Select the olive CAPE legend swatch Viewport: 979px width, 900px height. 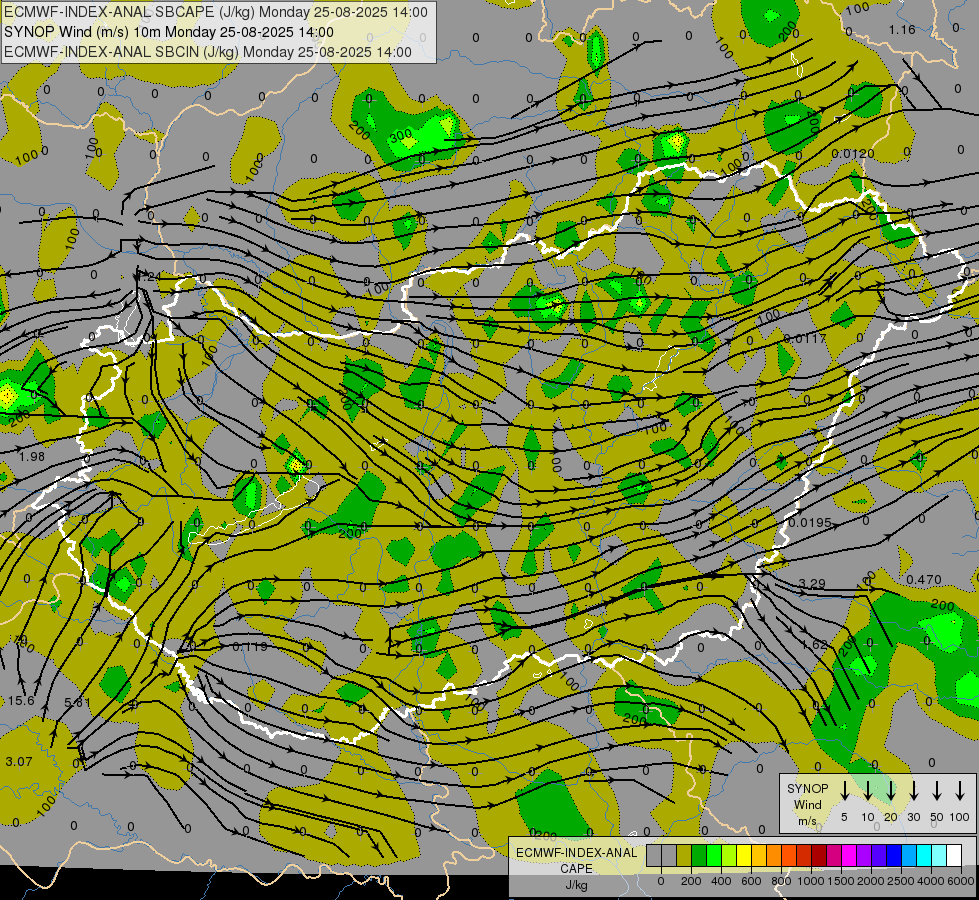(684, 855)
